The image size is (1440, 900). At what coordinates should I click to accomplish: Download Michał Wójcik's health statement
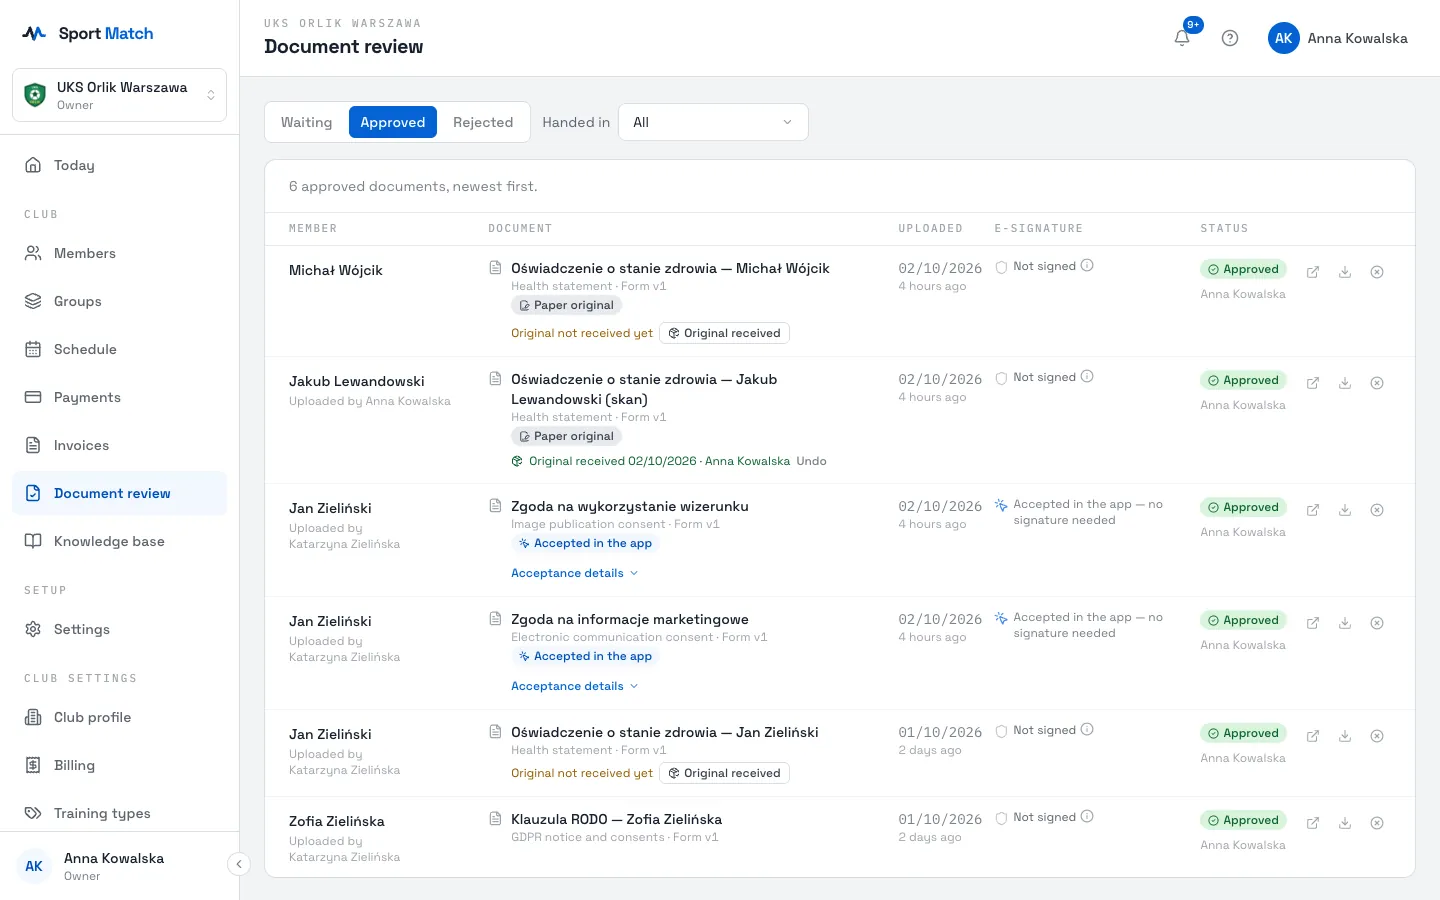pyautogui.click(x=1345, y=272)
